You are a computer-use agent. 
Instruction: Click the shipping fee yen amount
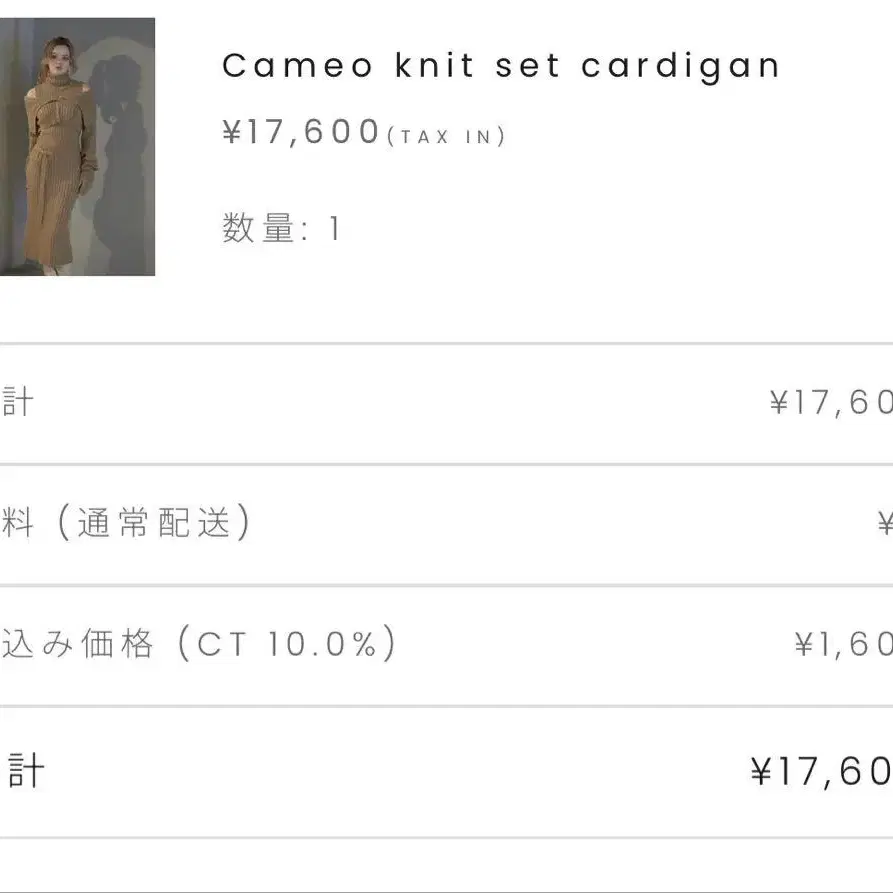pyautogui.click(x=885, y=523)
